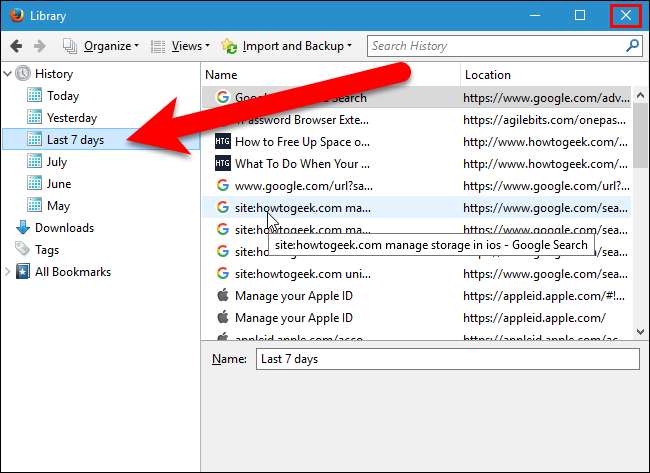This screenshot has width=650, height=473.
Task: Click the scrollbar up arrow in history list
Action: (640, 95)
